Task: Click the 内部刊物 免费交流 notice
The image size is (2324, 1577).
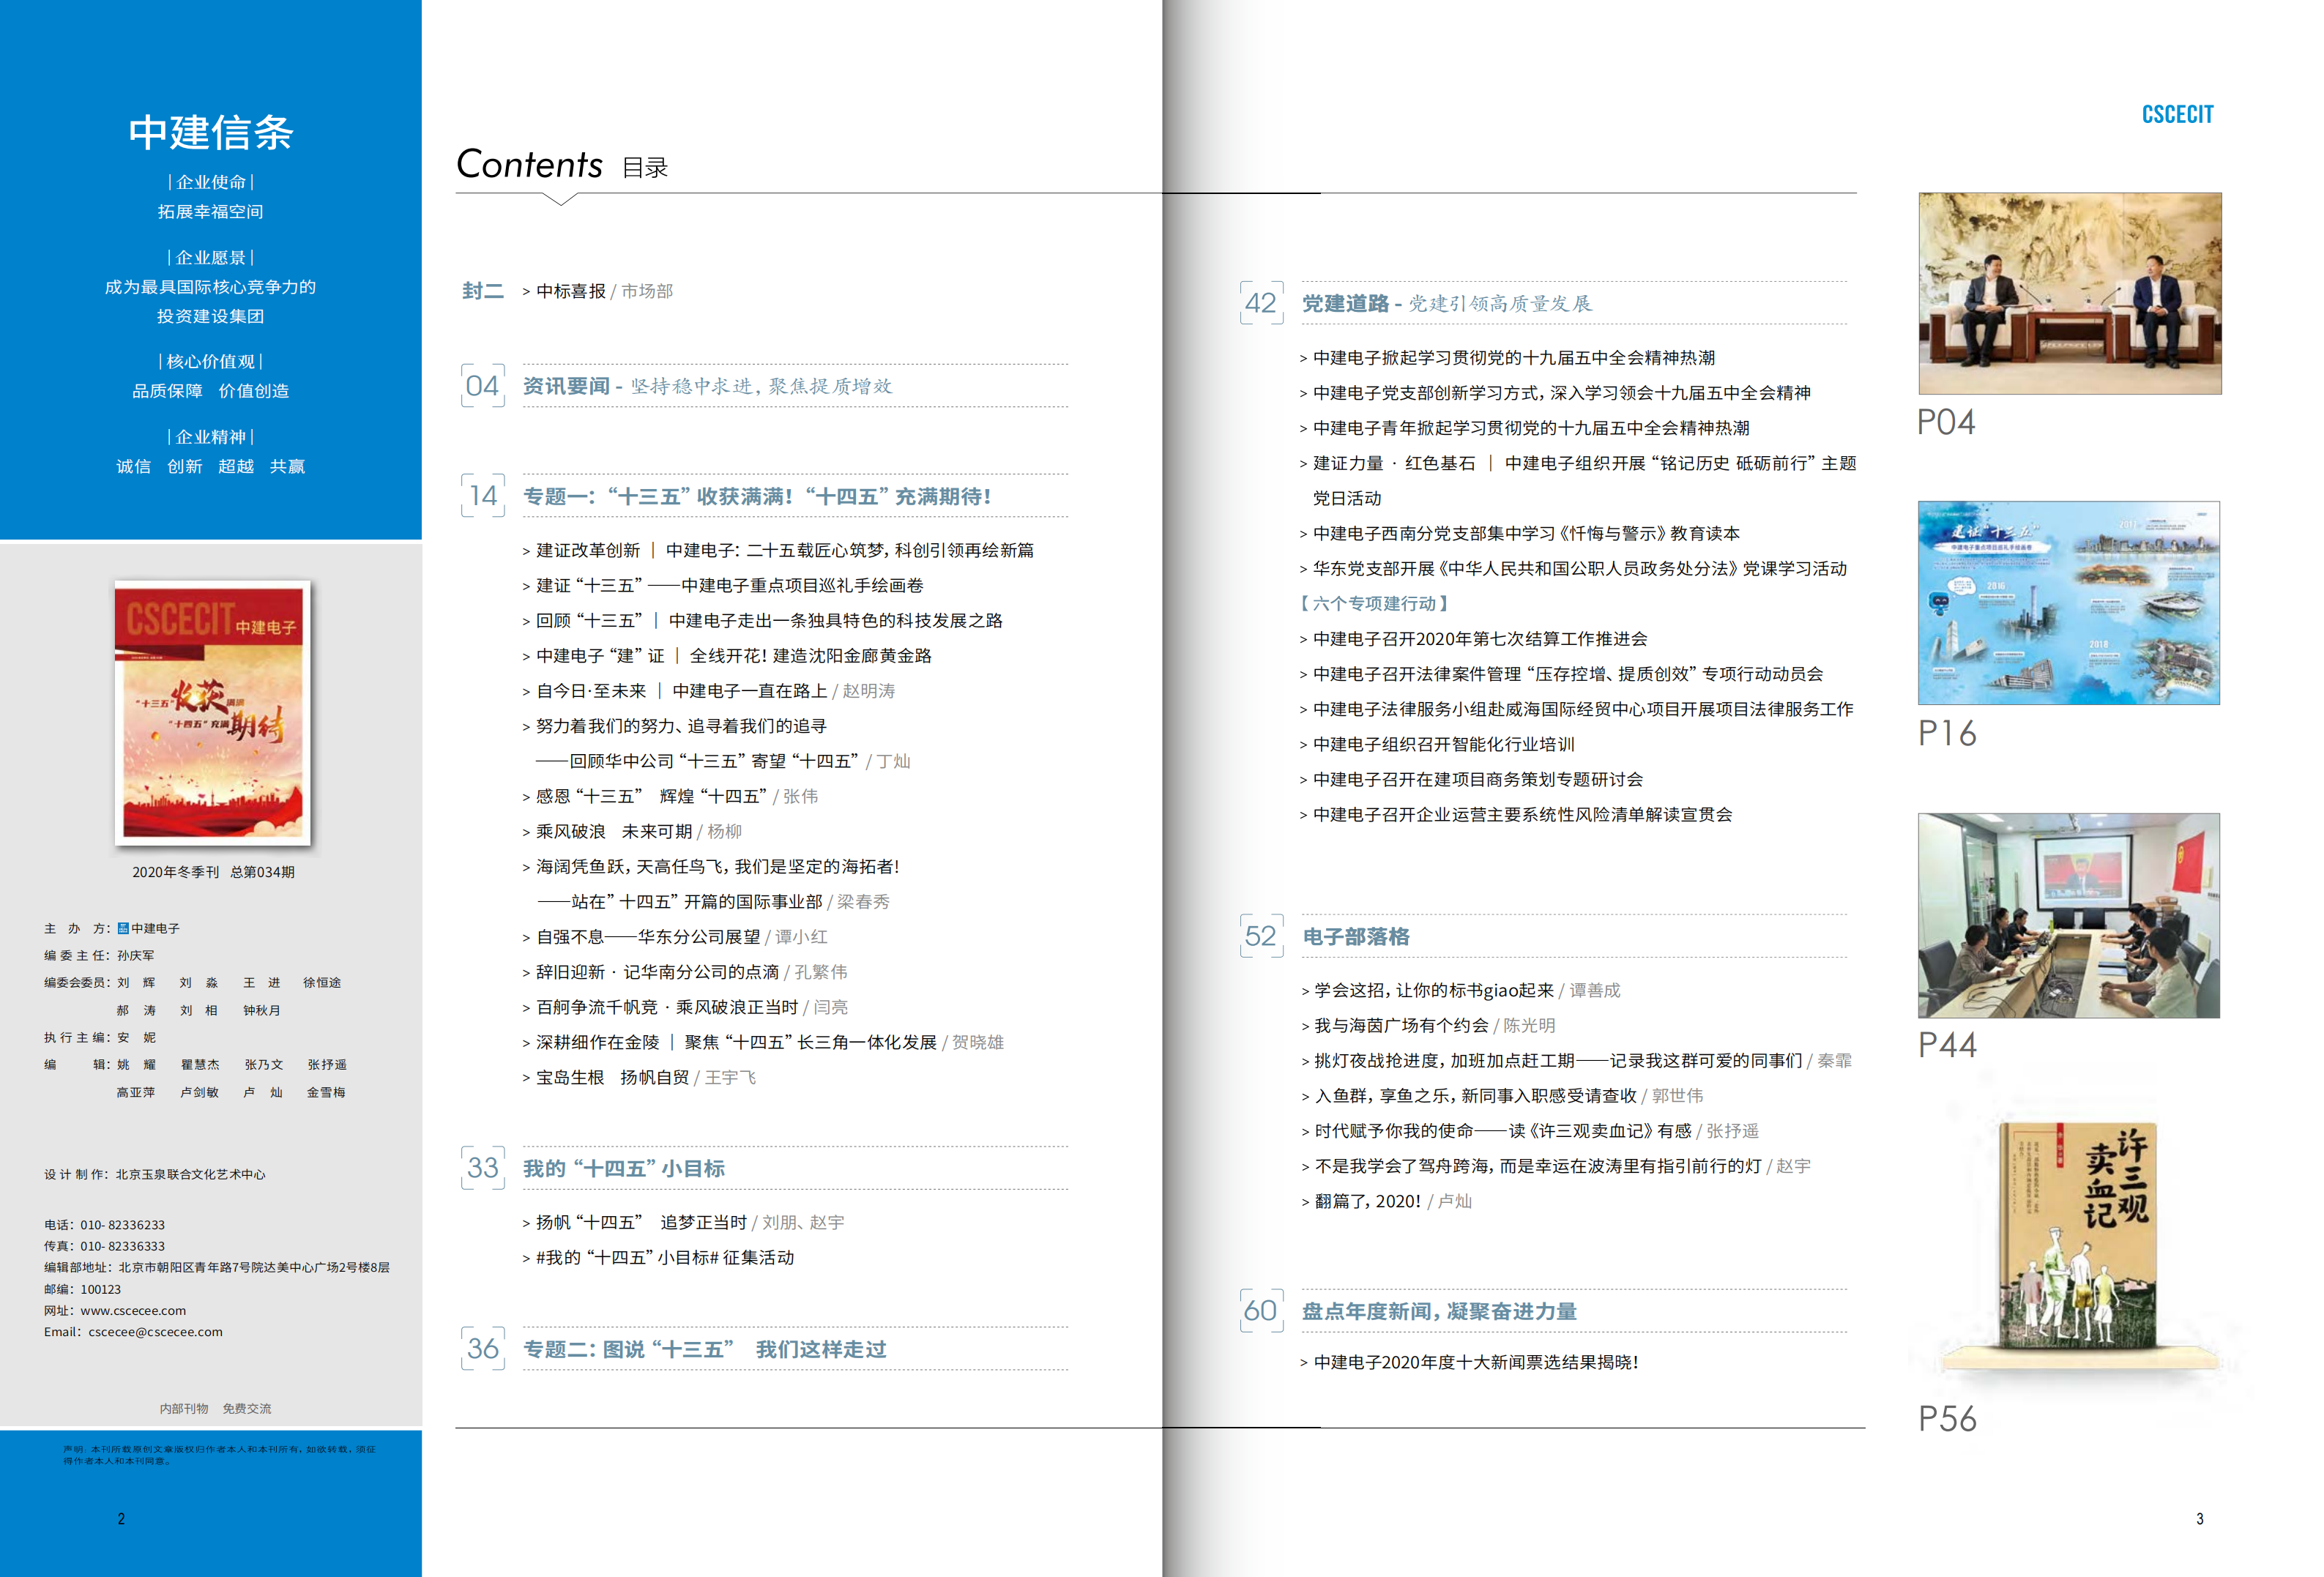Action: (215, 1408)
